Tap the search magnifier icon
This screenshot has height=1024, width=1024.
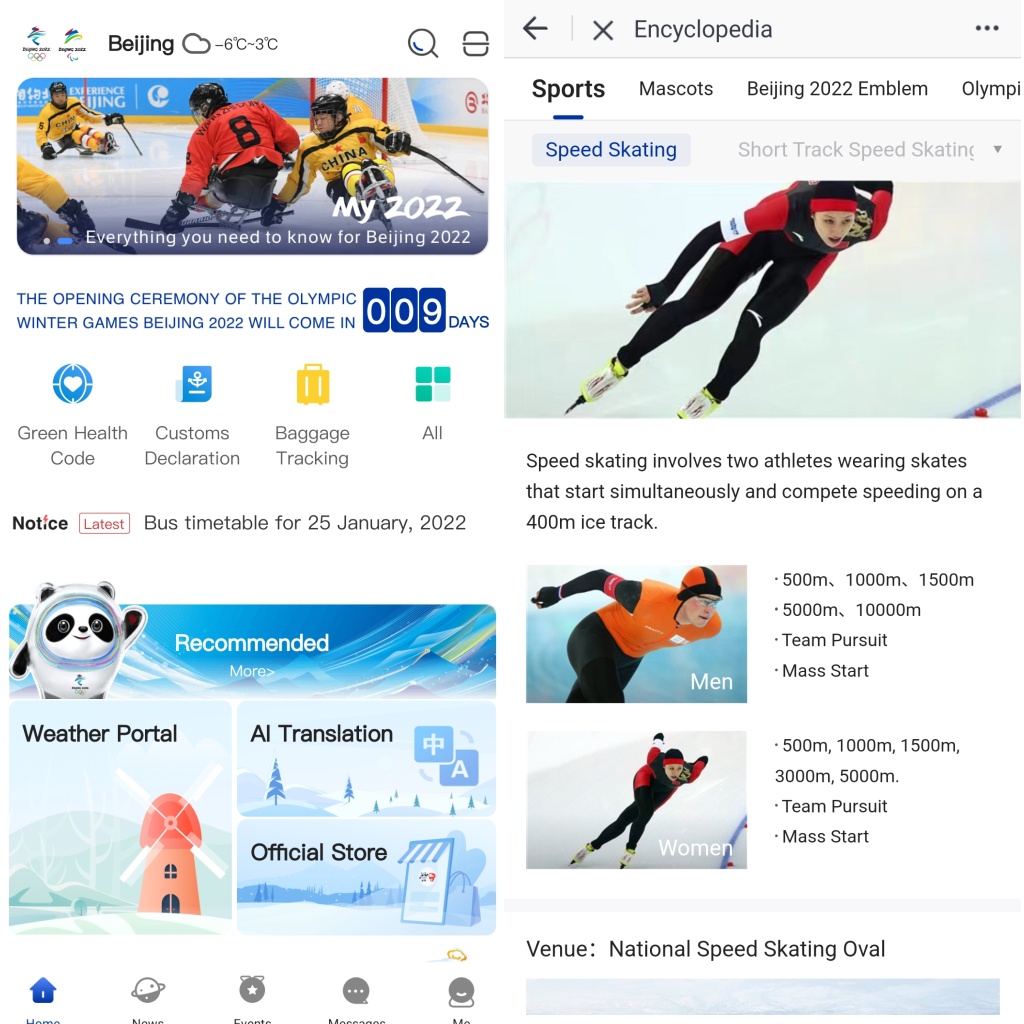(423, 44)
